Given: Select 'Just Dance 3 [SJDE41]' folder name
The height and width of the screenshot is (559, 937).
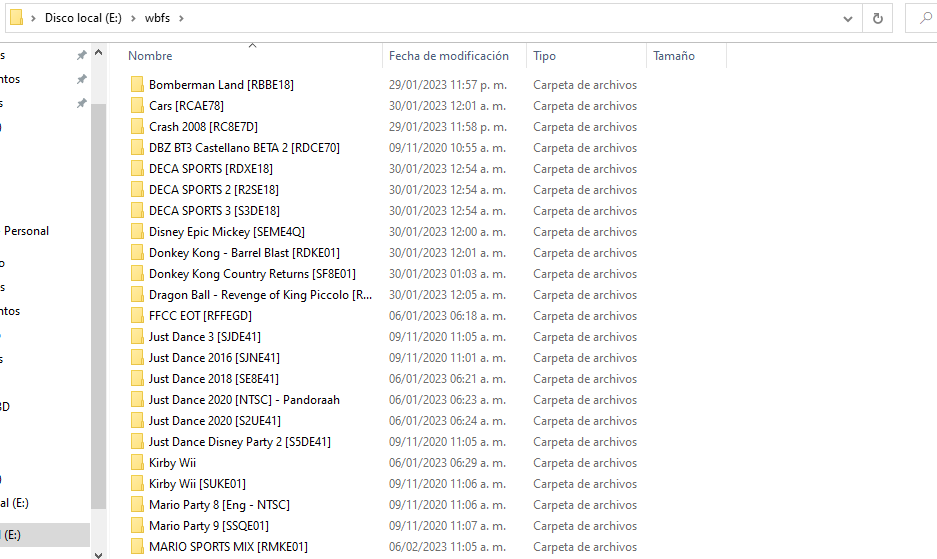Looking at the screenshot, I should click(x=204, y=337).
